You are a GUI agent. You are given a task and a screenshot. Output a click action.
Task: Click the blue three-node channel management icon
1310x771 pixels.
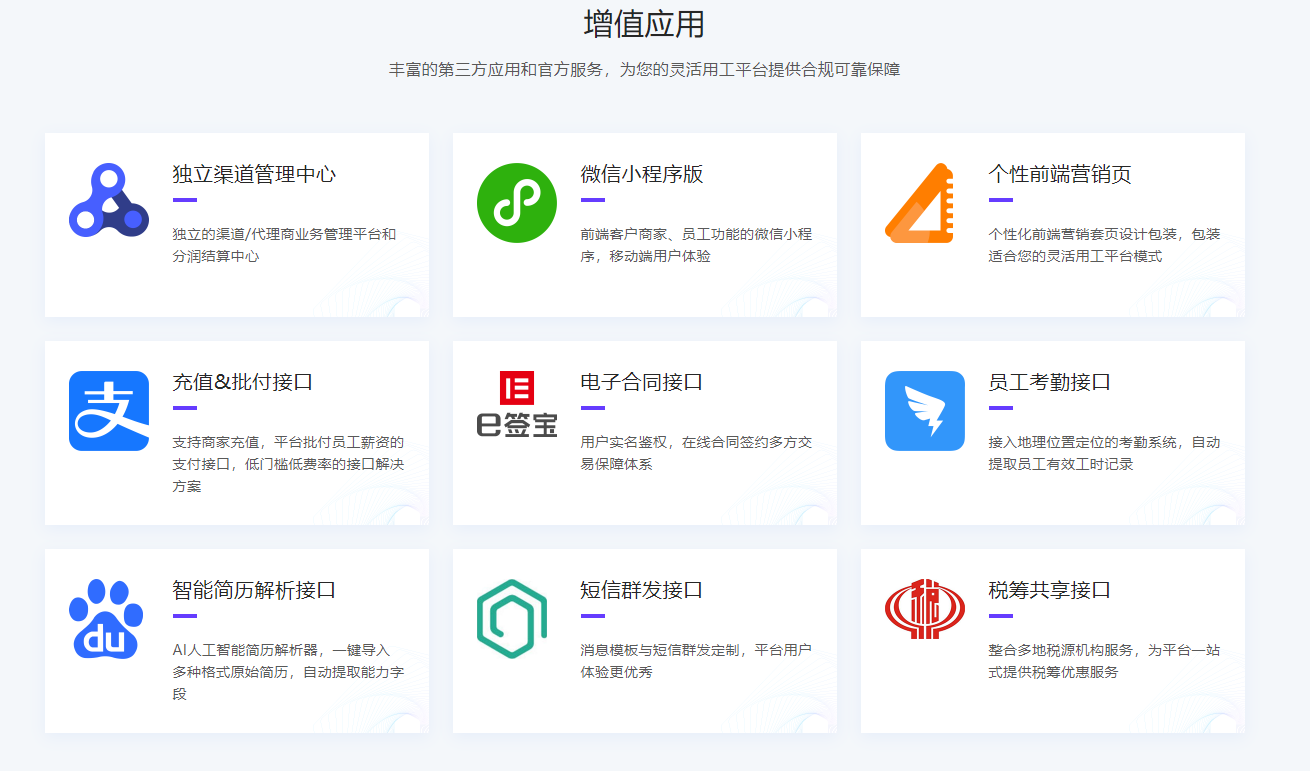click(109, 202)
